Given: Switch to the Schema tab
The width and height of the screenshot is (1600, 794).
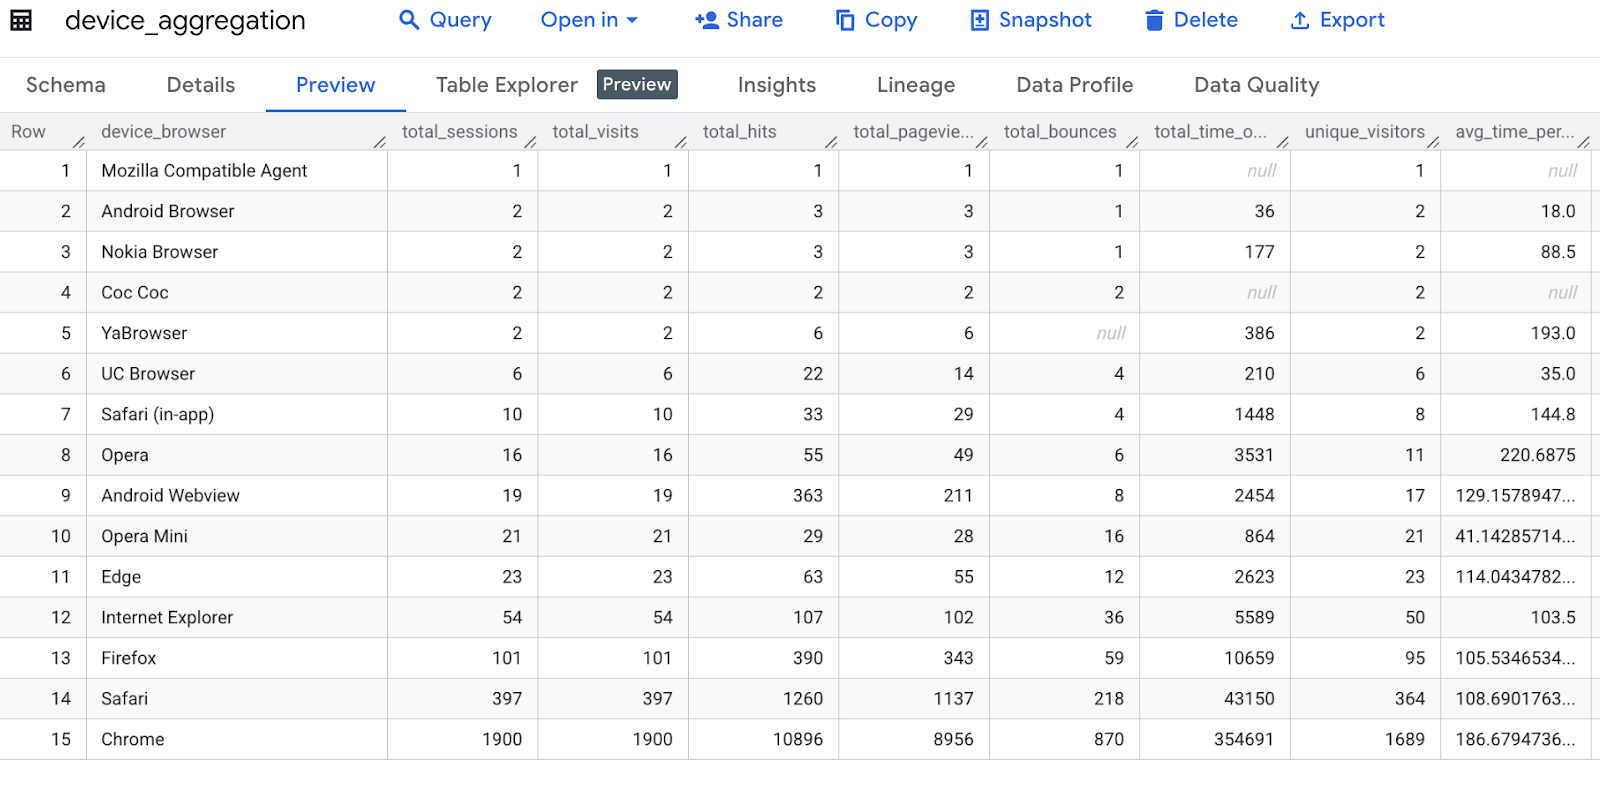Looking at the screenshot, I should coord(65,85).
